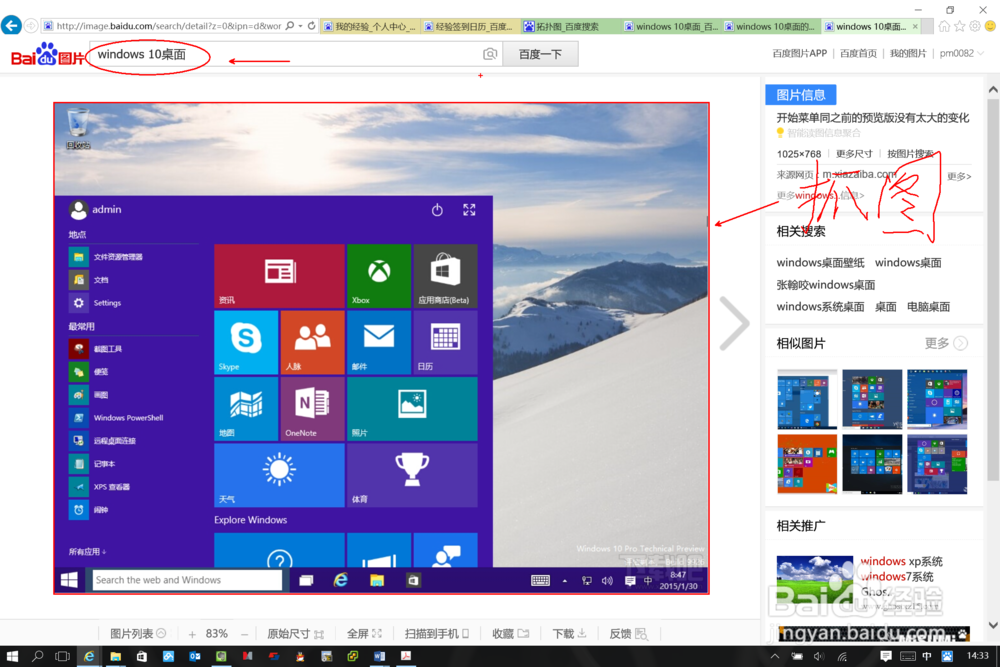The image size is (1000, 667).
Task: Switch to windows 10桌面的 tab
Action: point(770,26)
